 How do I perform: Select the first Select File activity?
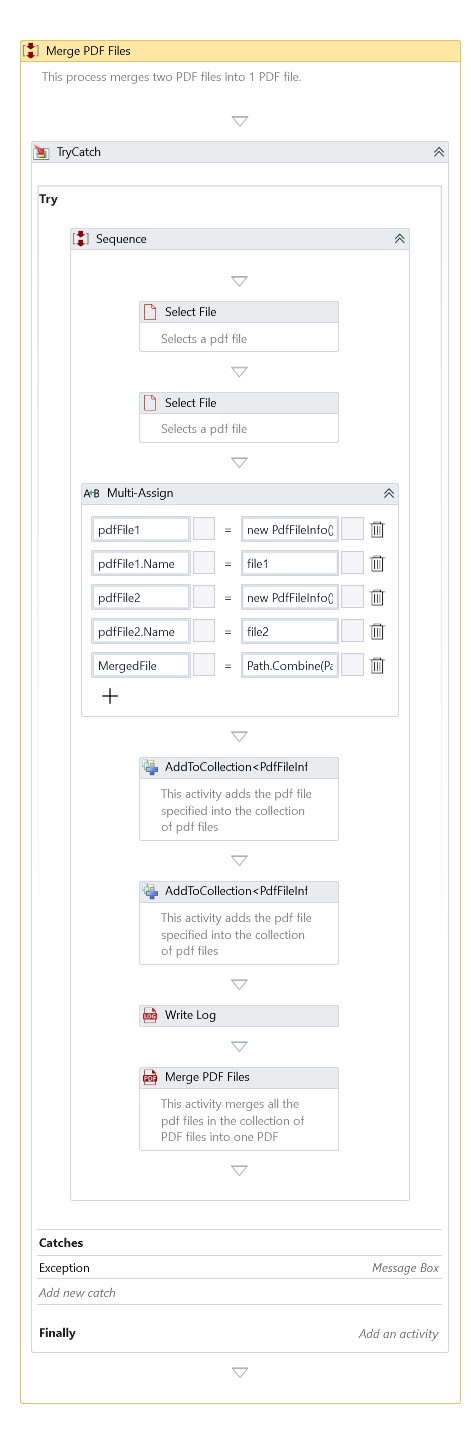pos(239,326)
